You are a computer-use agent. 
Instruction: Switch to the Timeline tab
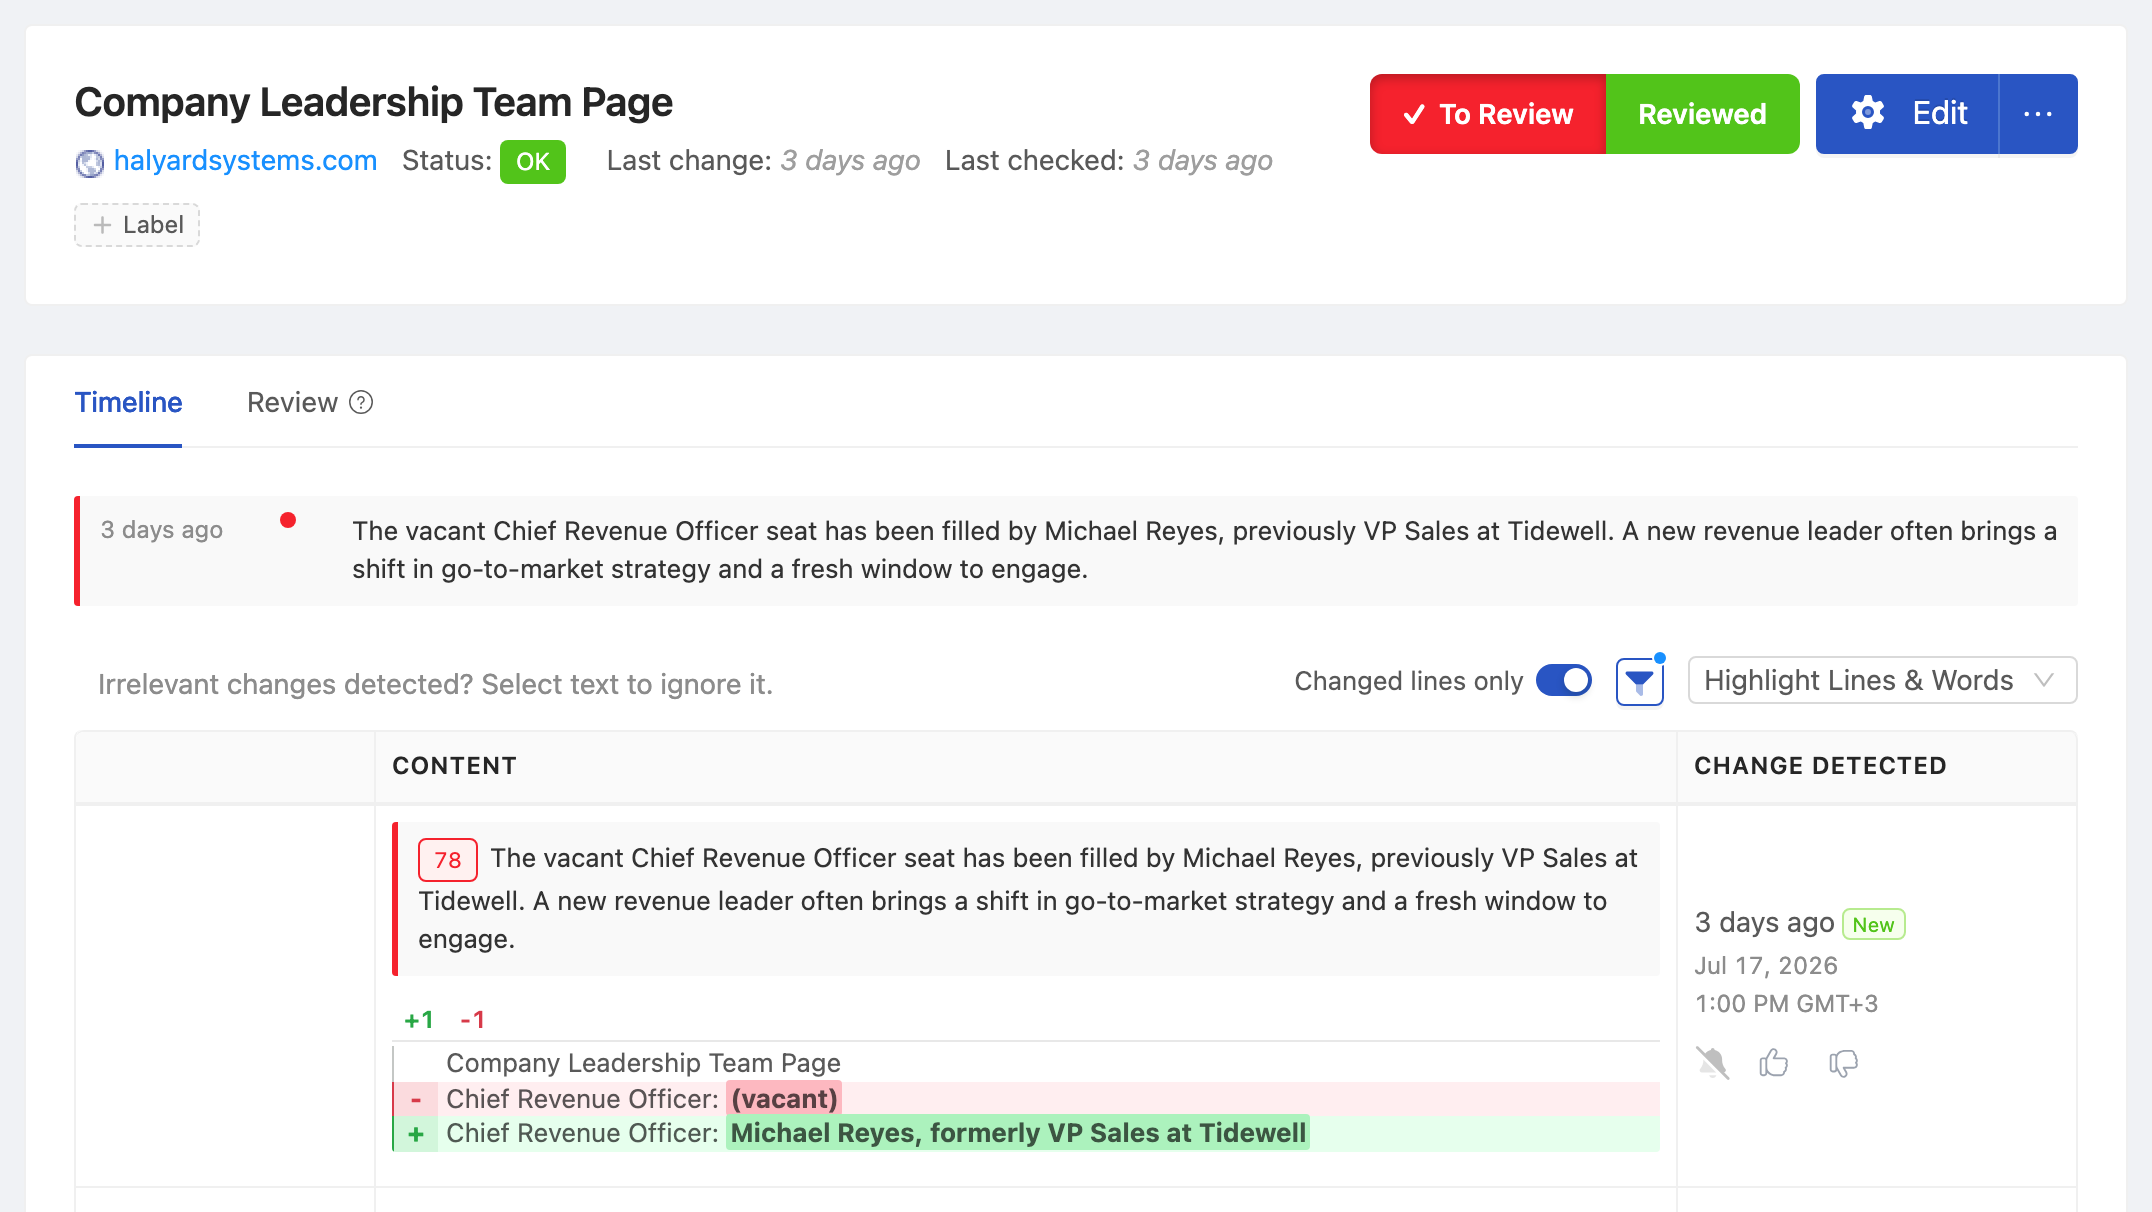point(128,403)
